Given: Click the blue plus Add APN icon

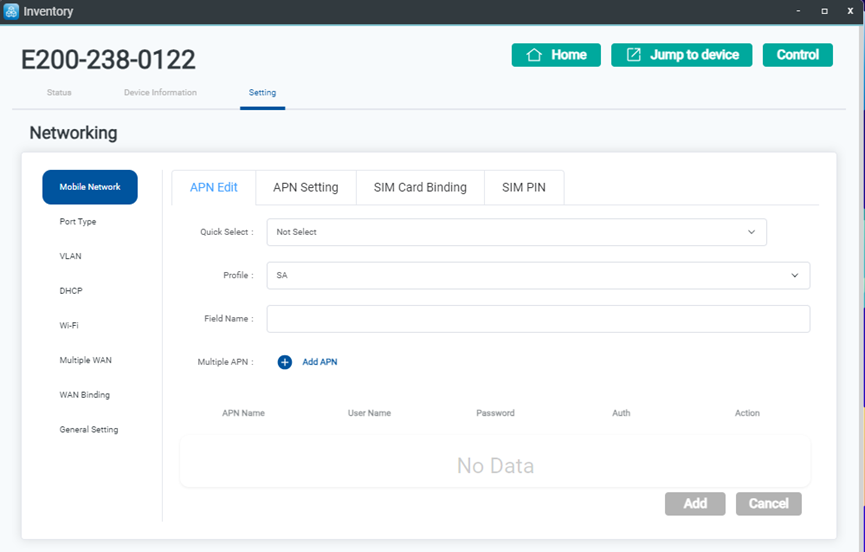Looking at the screenshot, I should (x=285, y=362).
